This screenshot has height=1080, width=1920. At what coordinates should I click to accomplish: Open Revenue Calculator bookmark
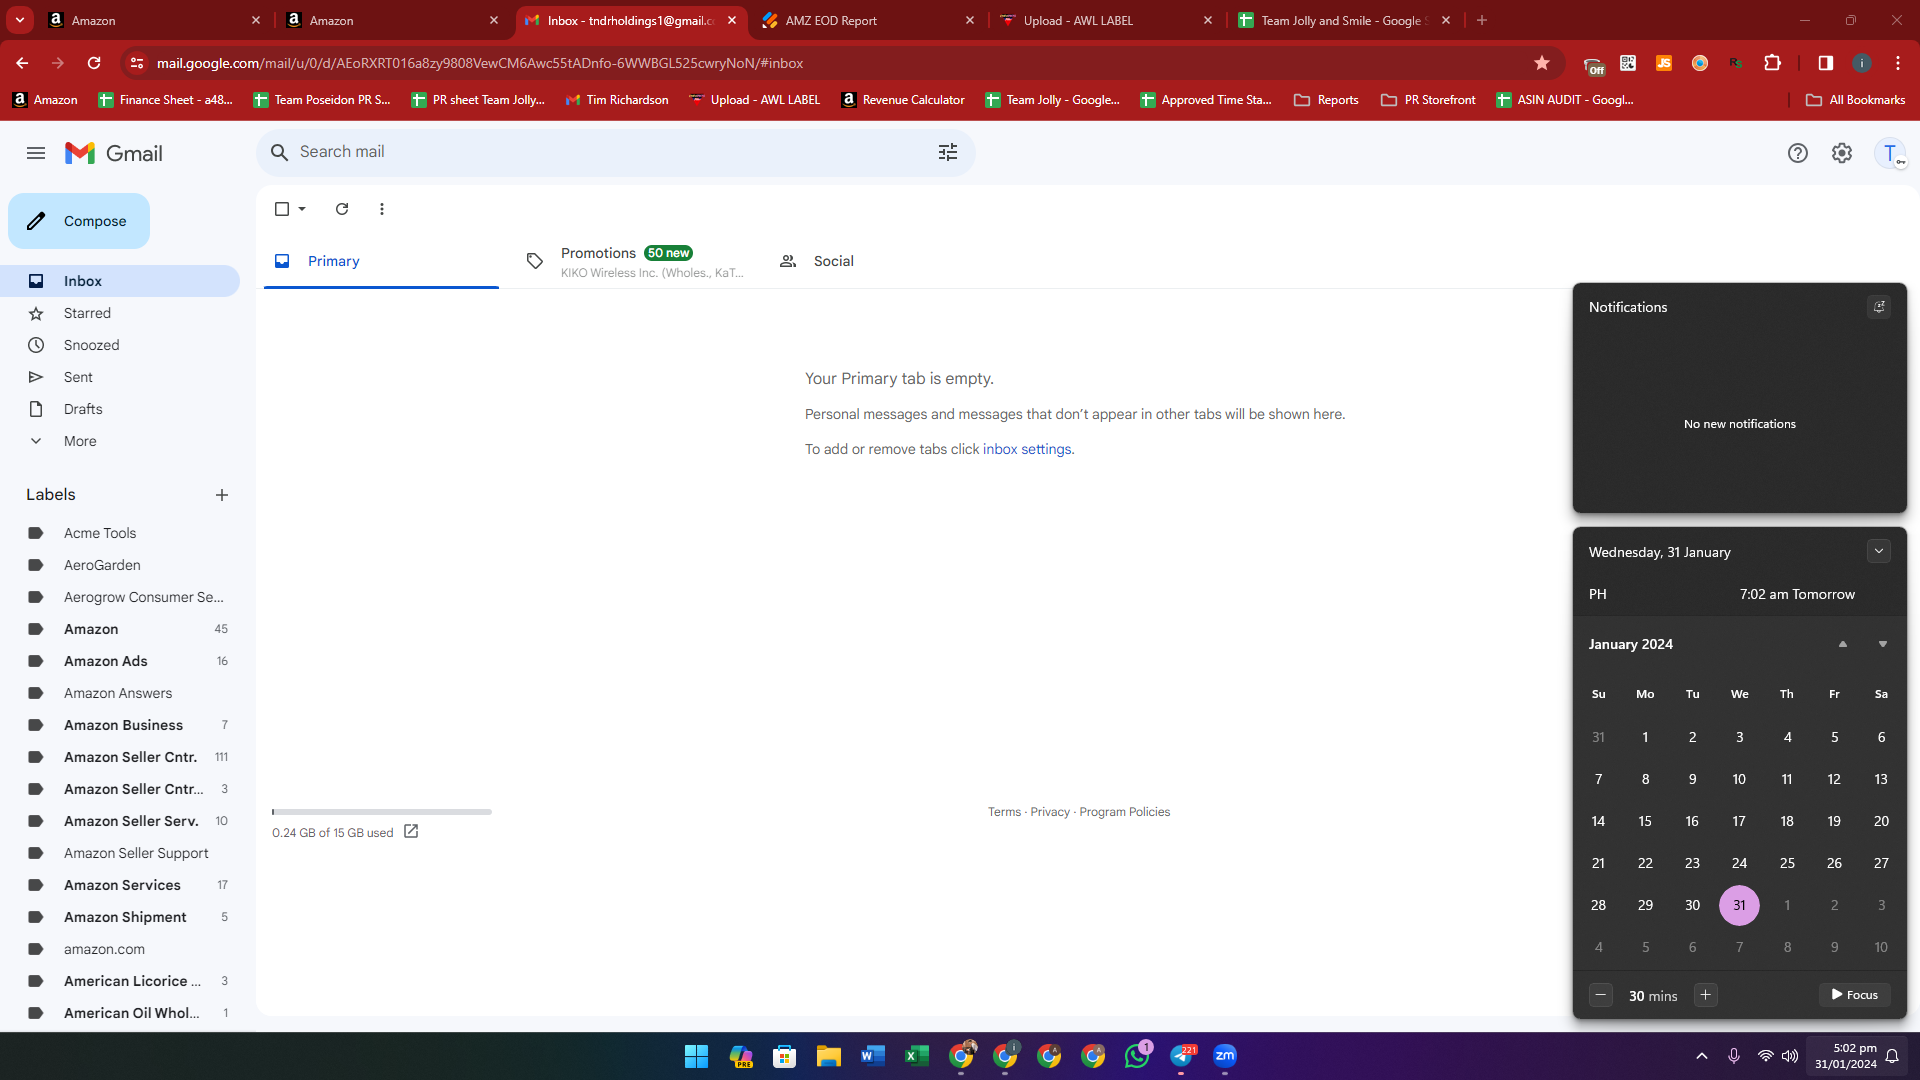[x=904, y=100]
